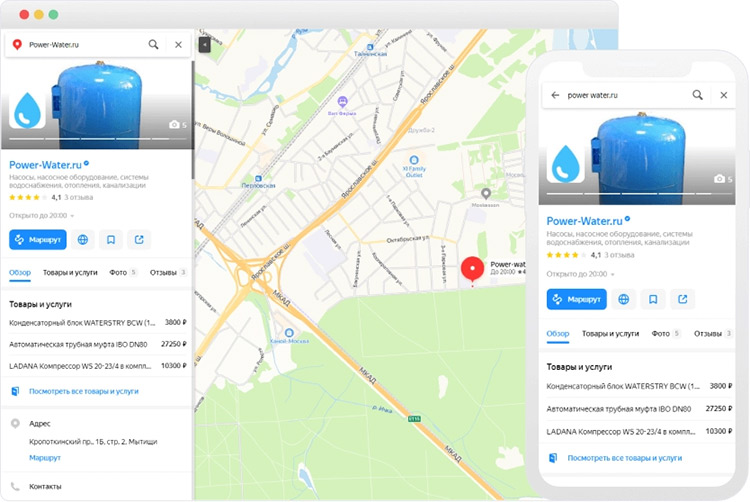Click the star rating in desktop panel
750x502 pixels.
(28, 197)
